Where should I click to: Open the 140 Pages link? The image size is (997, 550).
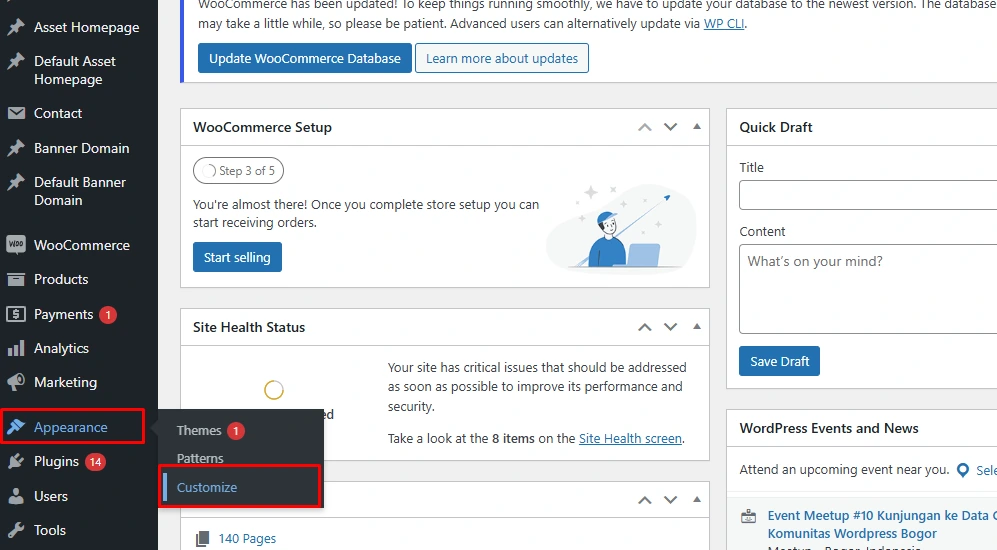pyautogui.click(x=247, y=539)
